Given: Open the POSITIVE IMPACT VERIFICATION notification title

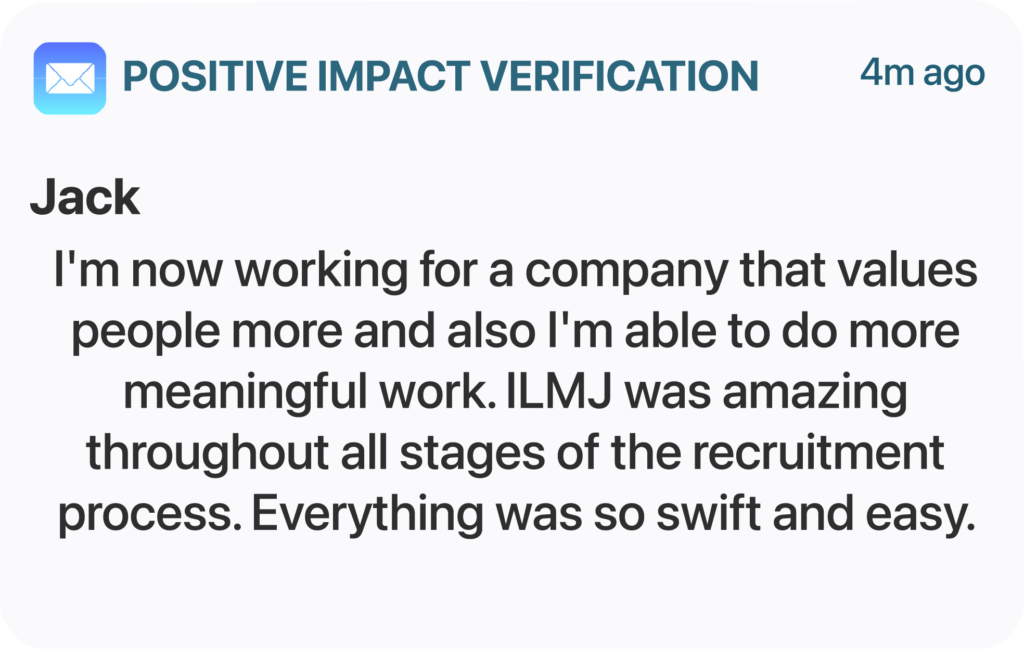Looking at the screenshot, I should pyautogui.click(x=441, y=76).
